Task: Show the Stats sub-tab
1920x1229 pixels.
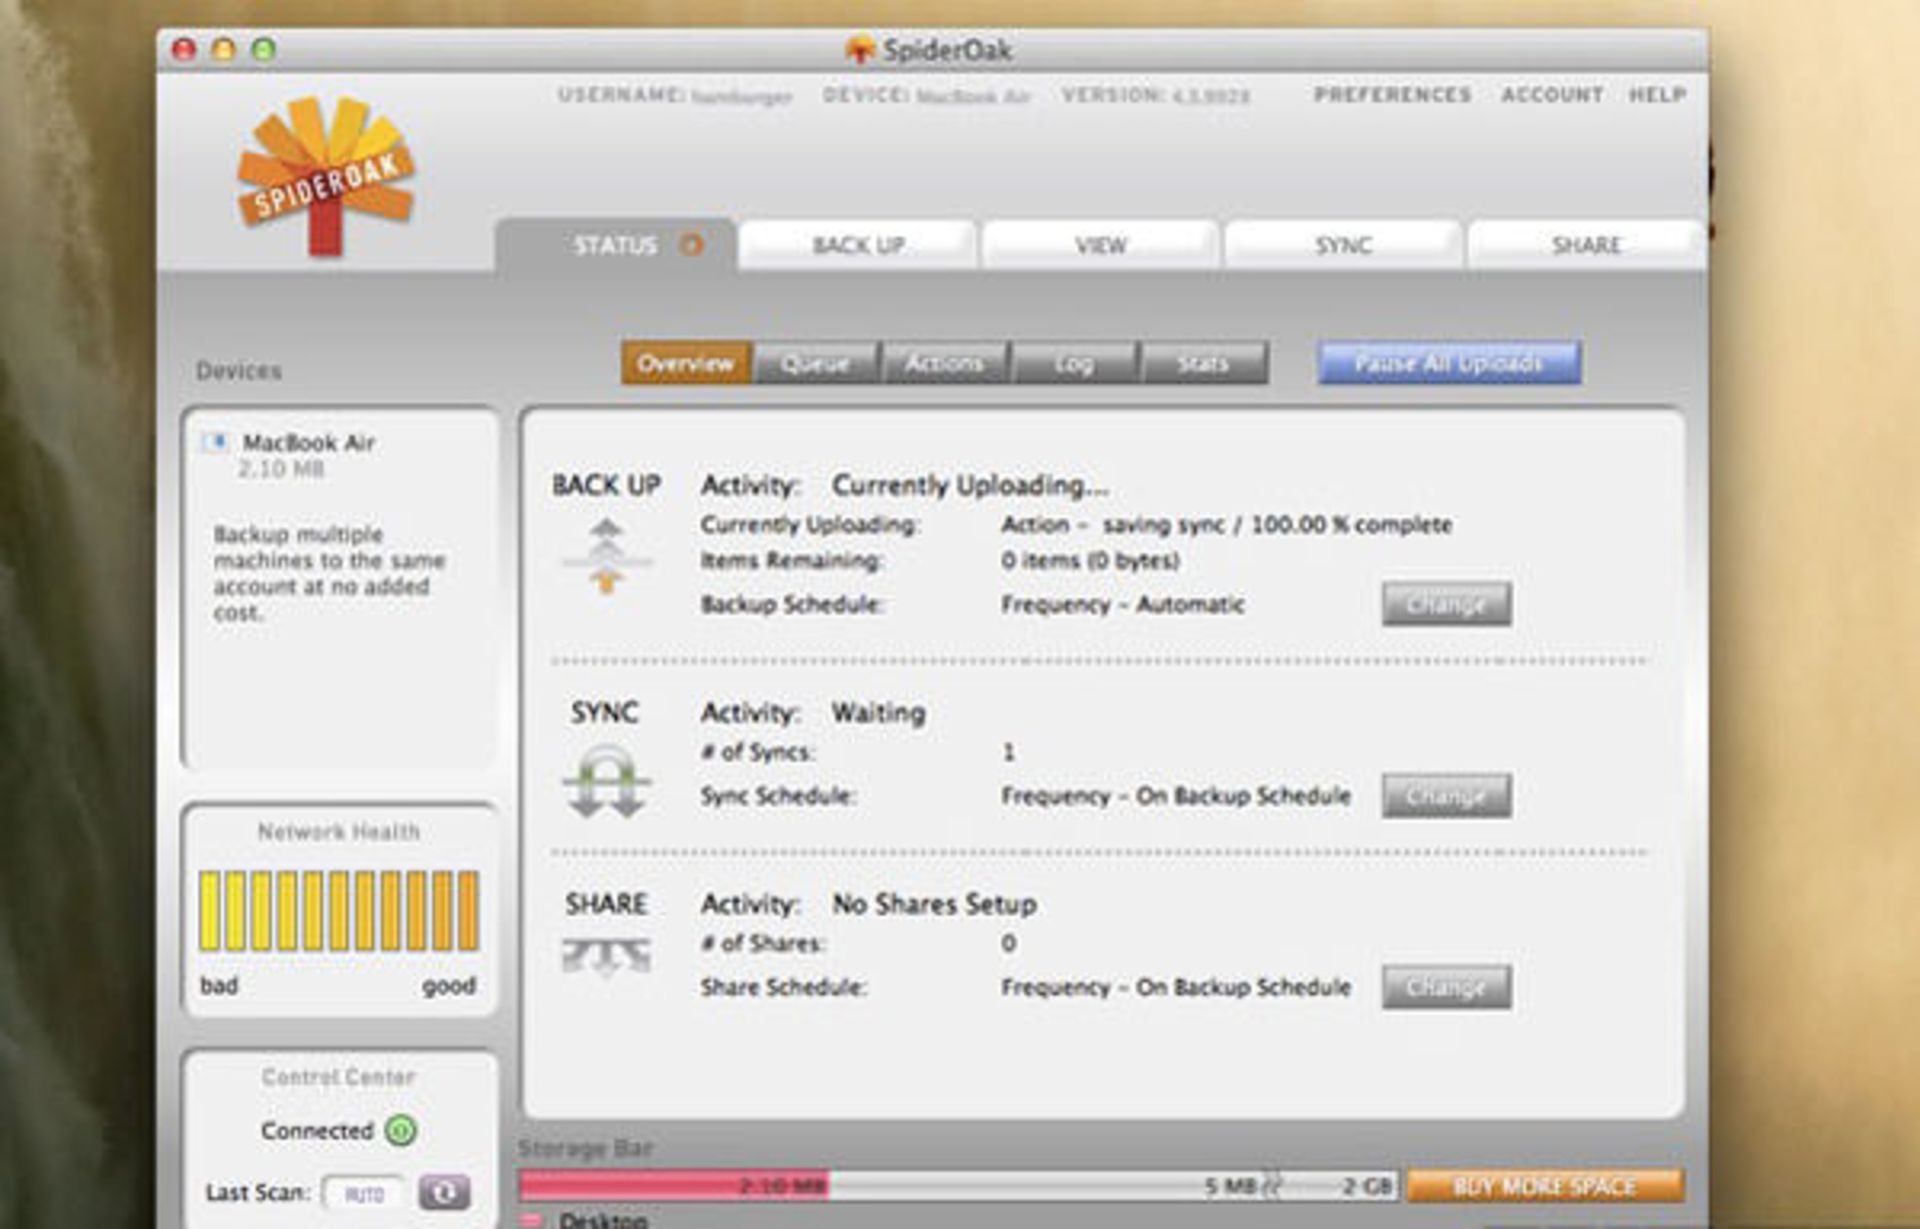Action: pos(1203,363)
